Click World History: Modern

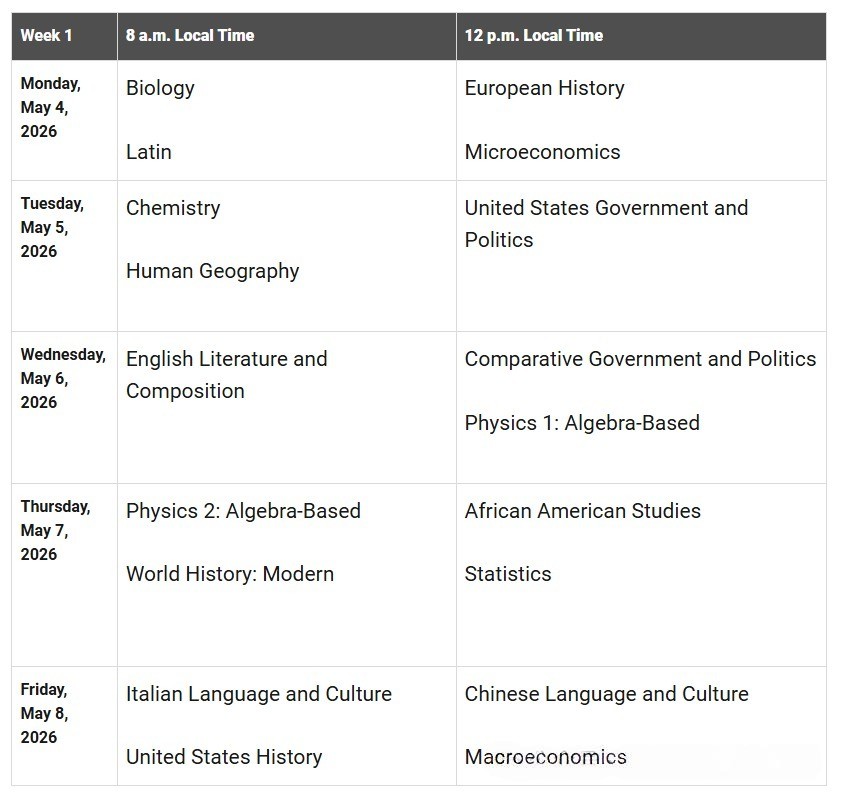pos(230,574)
